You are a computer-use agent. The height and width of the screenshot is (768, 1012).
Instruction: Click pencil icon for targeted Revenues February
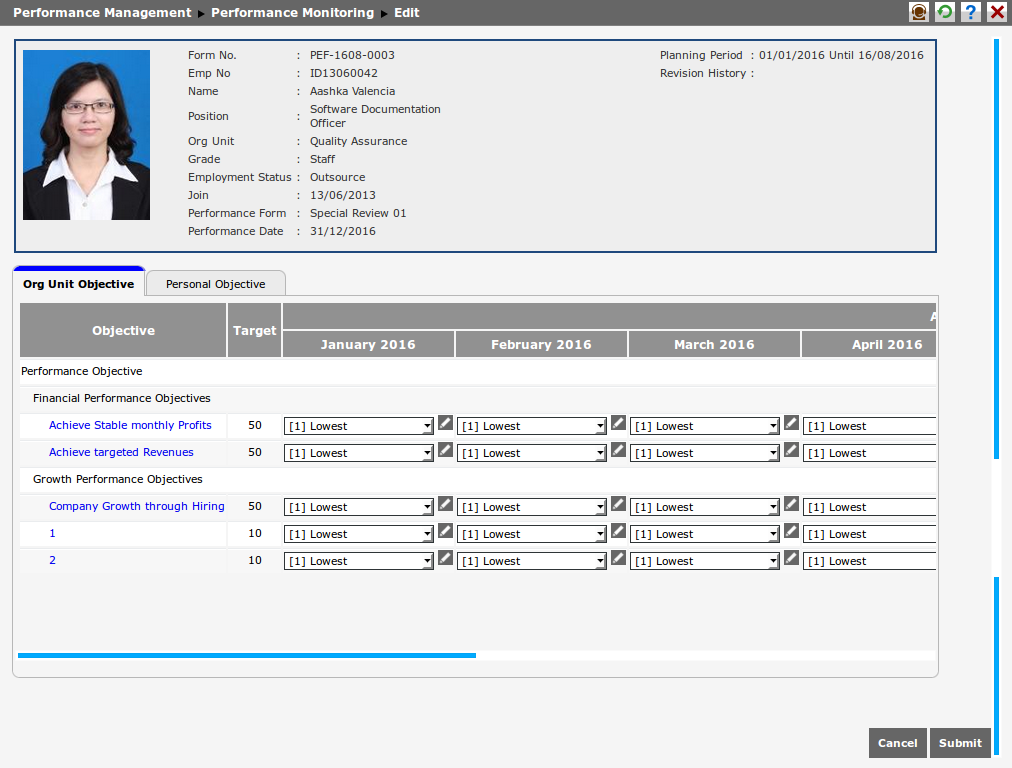click(x=618, y=450)
